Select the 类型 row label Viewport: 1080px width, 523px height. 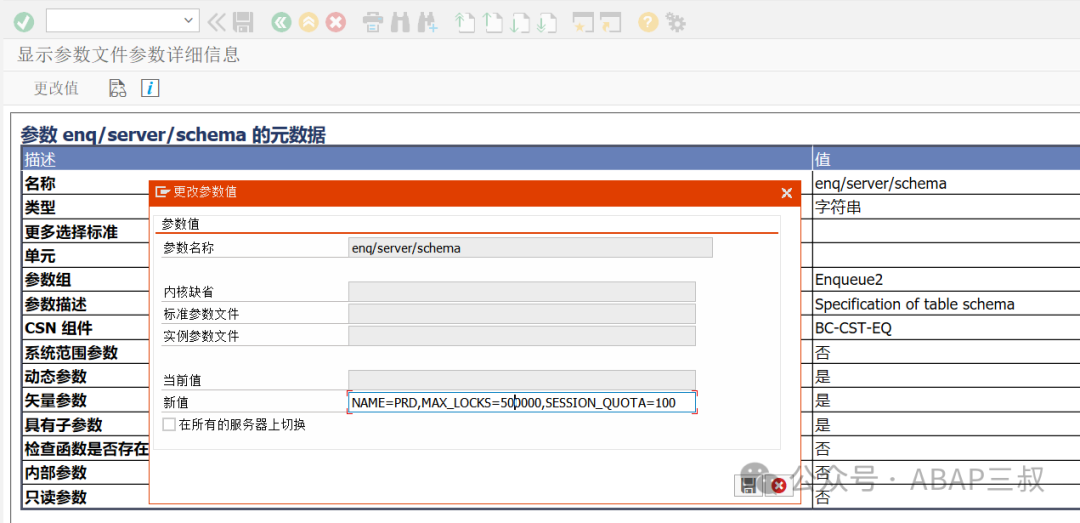40,207
